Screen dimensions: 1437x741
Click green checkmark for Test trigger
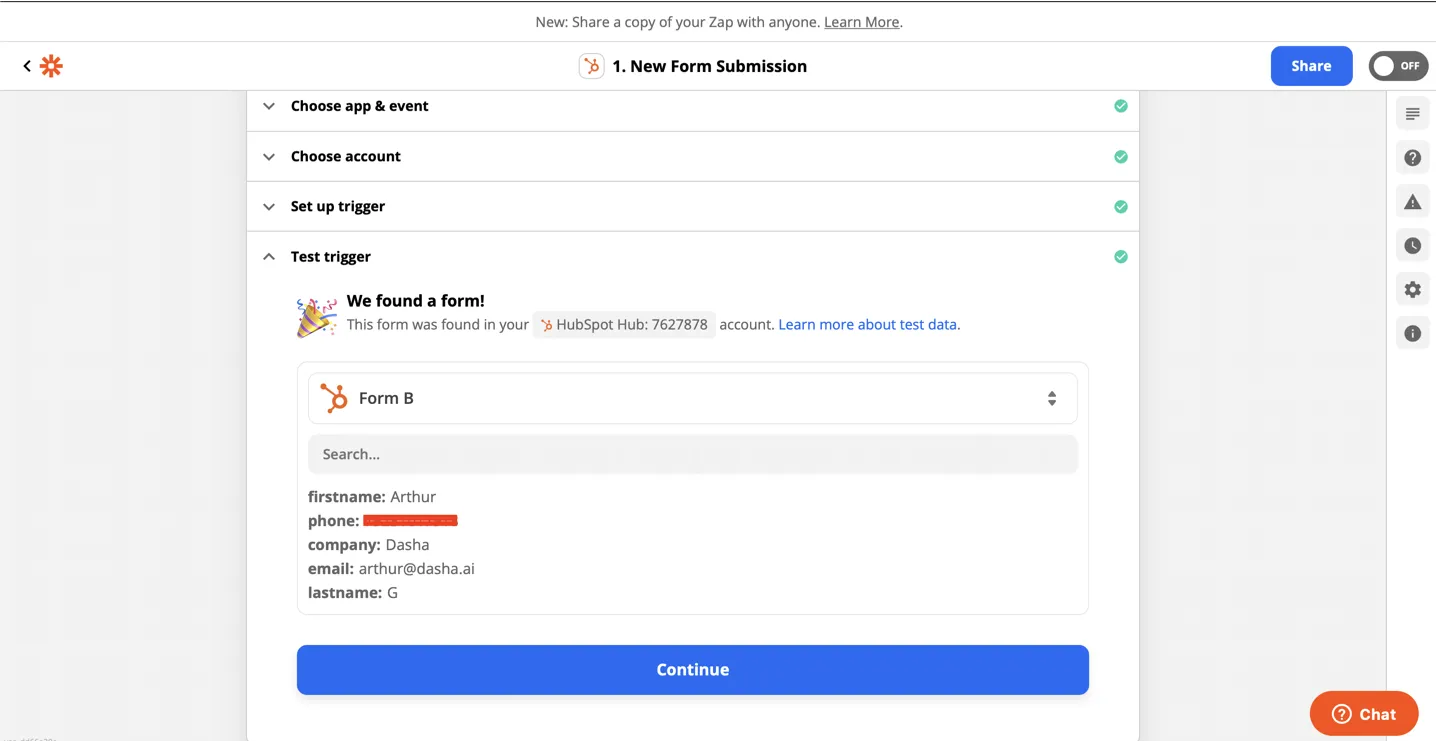1121,256
